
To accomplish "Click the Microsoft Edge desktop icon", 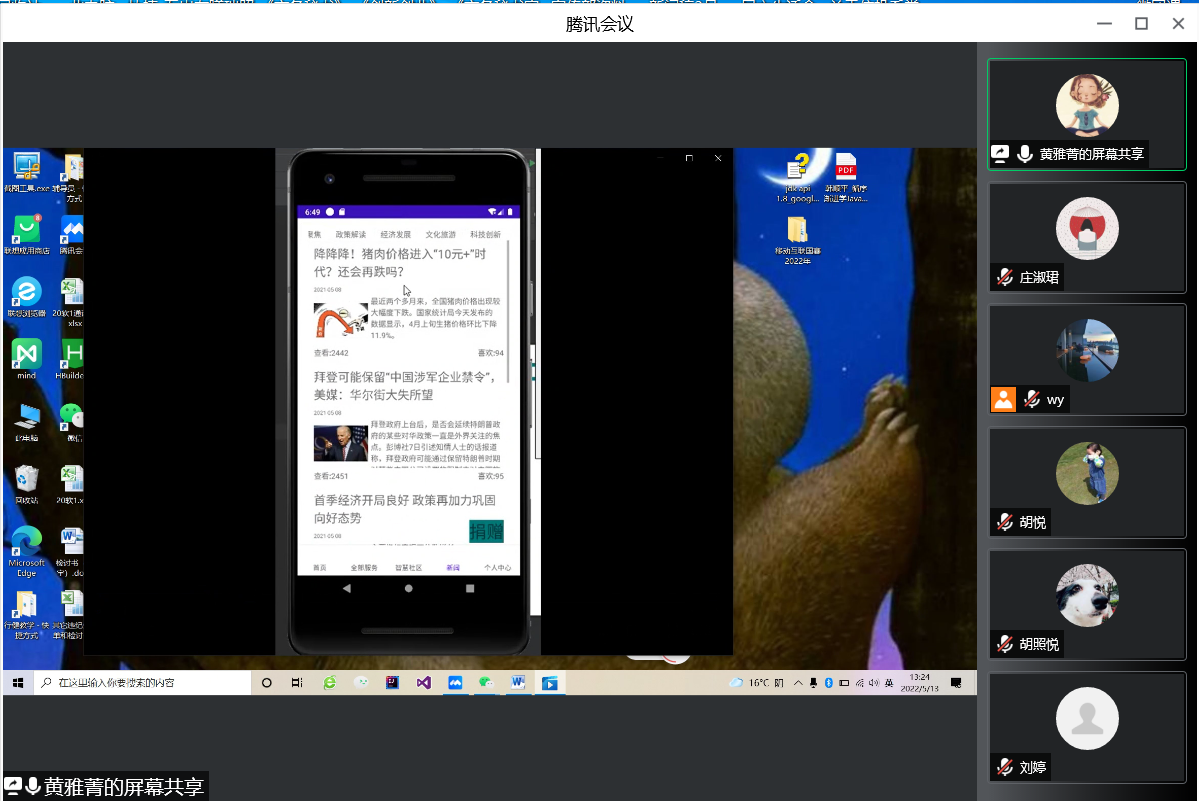I will (26, 545).
